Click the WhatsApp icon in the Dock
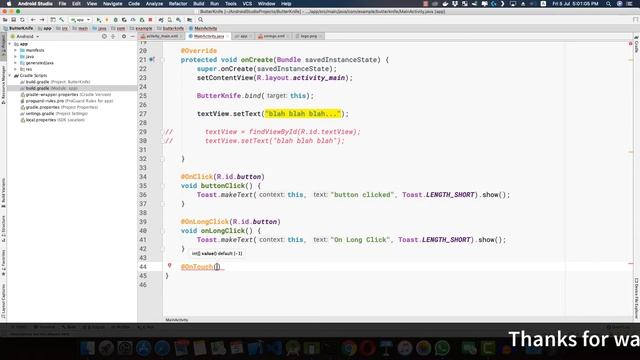The image size is (640, 360). tap(442, 348)
